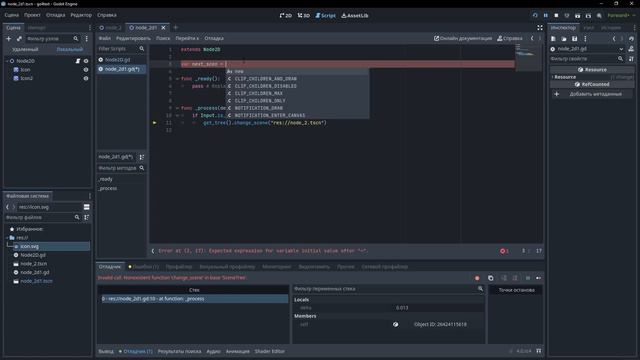Open the Редактор menu
640x360 pixels.
coord(81,15)
